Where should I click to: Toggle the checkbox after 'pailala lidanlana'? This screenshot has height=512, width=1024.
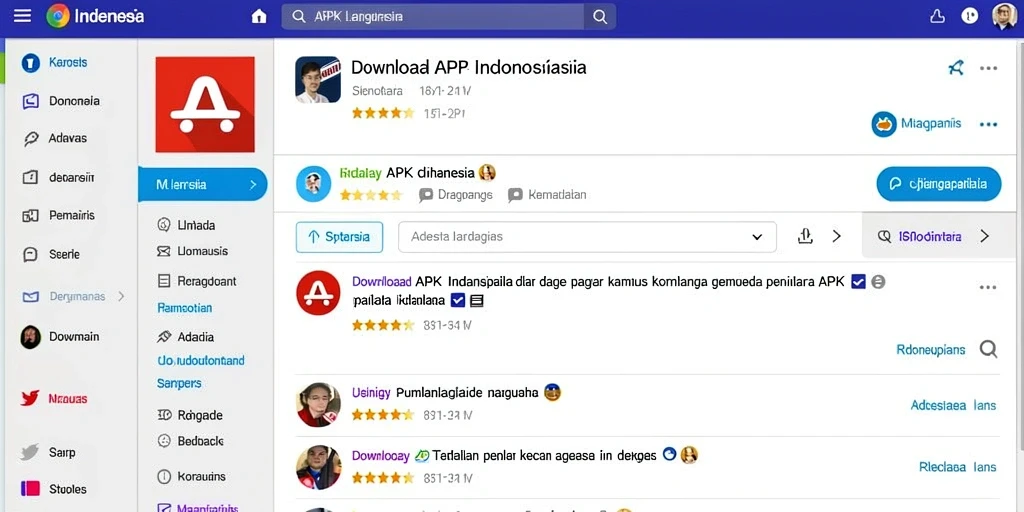tap(458, 300)
